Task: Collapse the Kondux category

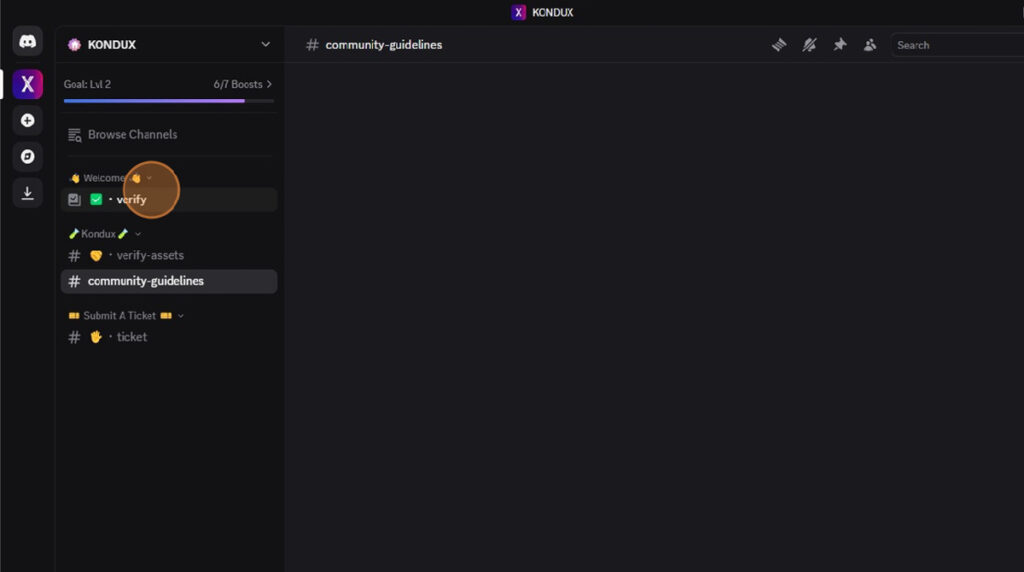Action: [x=104, y=234]
